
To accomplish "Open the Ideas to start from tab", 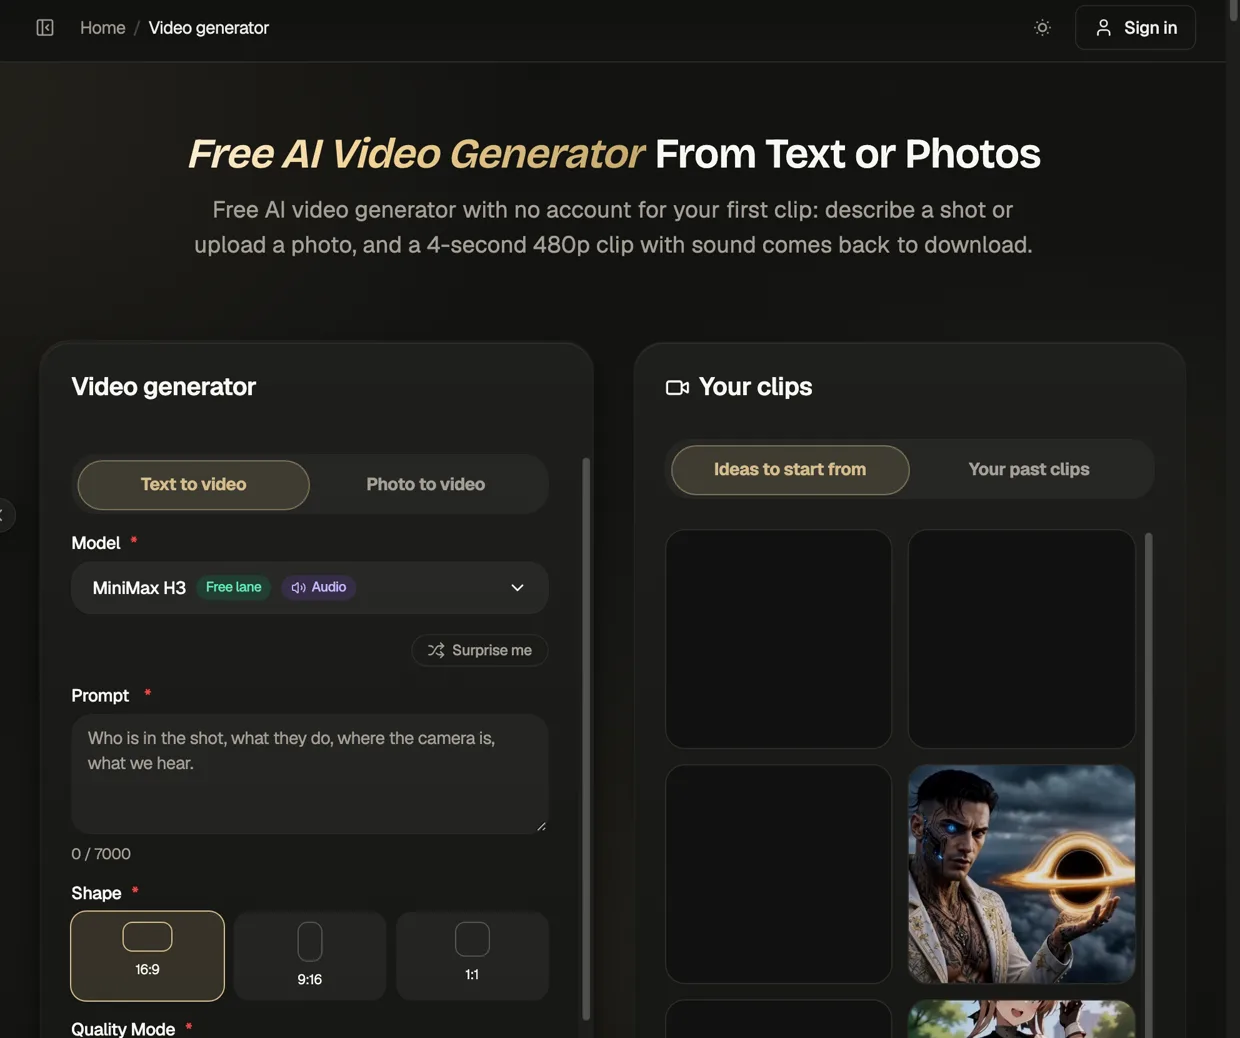I will click(x=790, y=470).
